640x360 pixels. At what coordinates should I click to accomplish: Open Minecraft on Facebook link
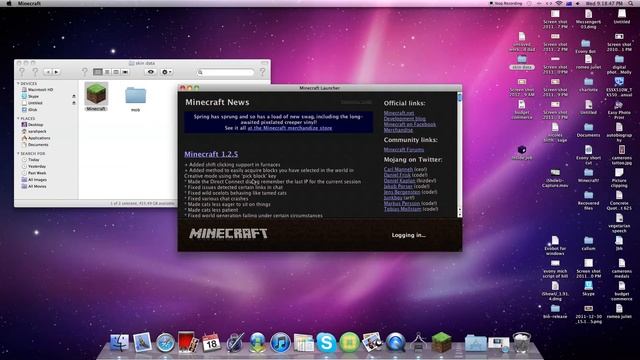tap(410, 124)
